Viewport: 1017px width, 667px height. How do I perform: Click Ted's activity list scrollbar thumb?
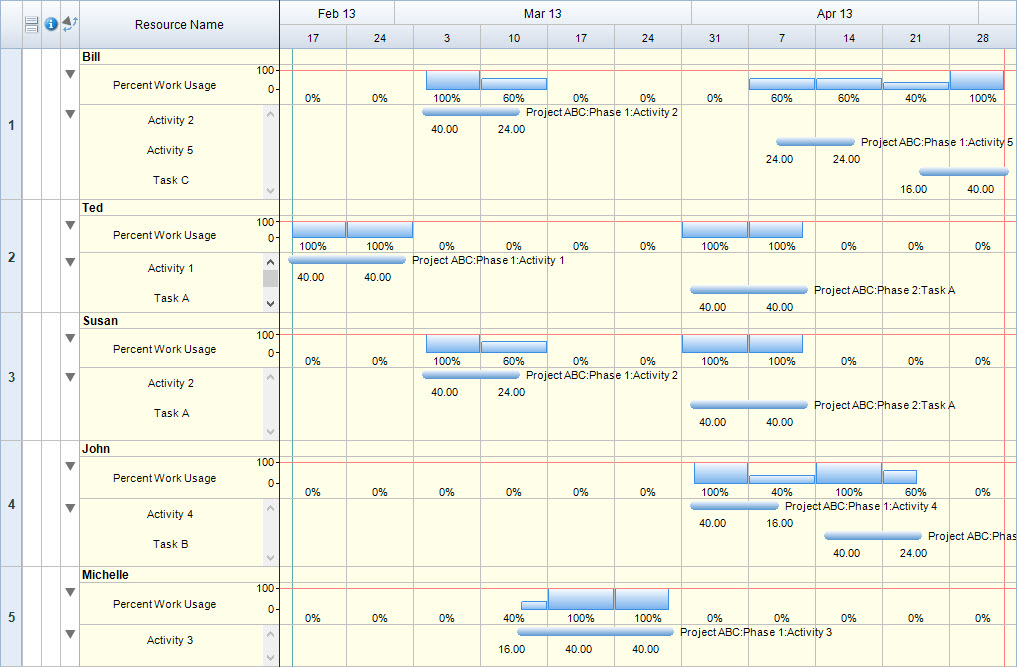pos(270,278)
